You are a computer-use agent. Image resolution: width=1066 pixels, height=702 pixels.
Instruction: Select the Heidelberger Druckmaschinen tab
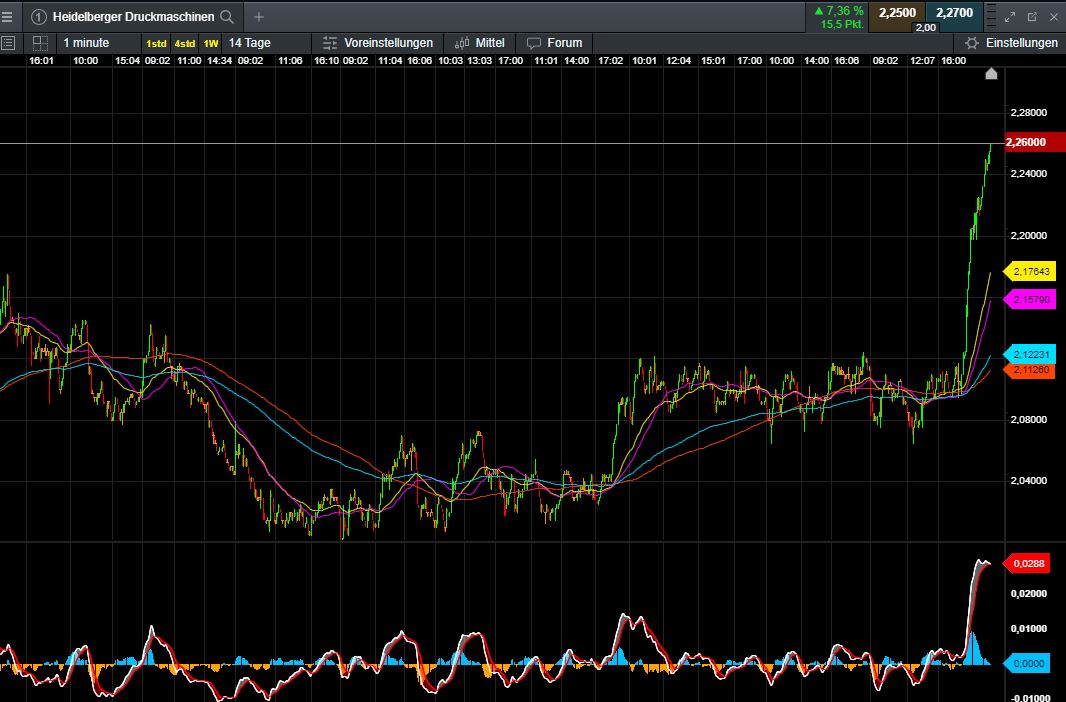coord(132,17)
